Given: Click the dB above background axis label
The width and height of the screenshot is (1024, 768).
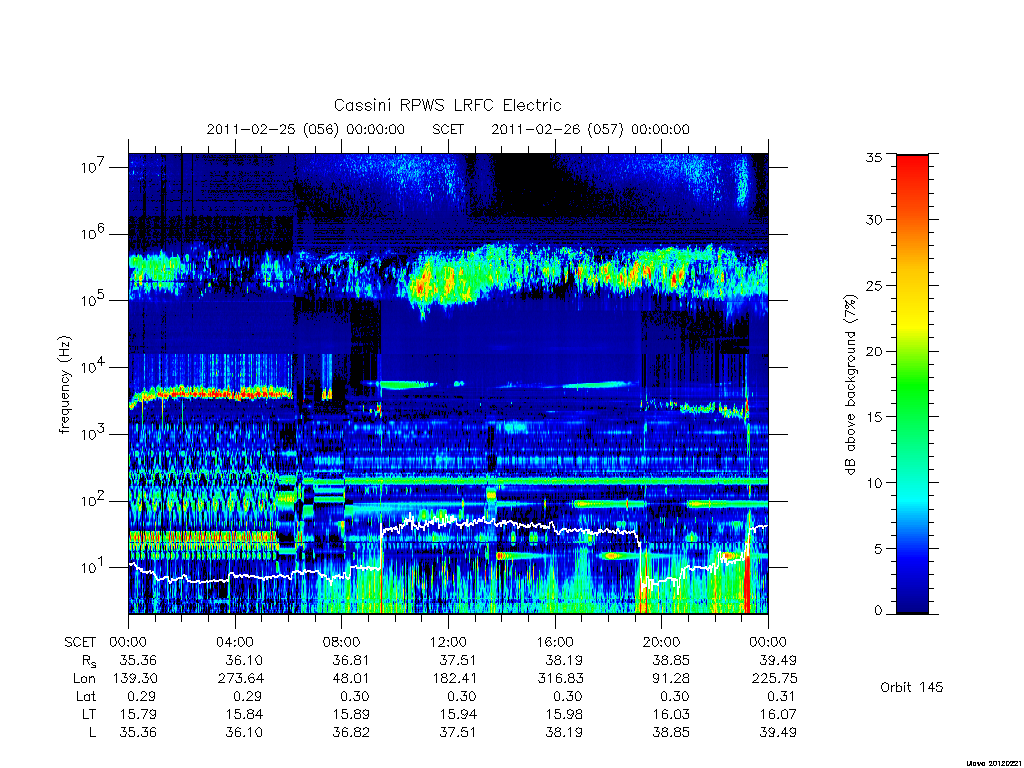Looking at the screenshot, I should (x=850, y=385).
